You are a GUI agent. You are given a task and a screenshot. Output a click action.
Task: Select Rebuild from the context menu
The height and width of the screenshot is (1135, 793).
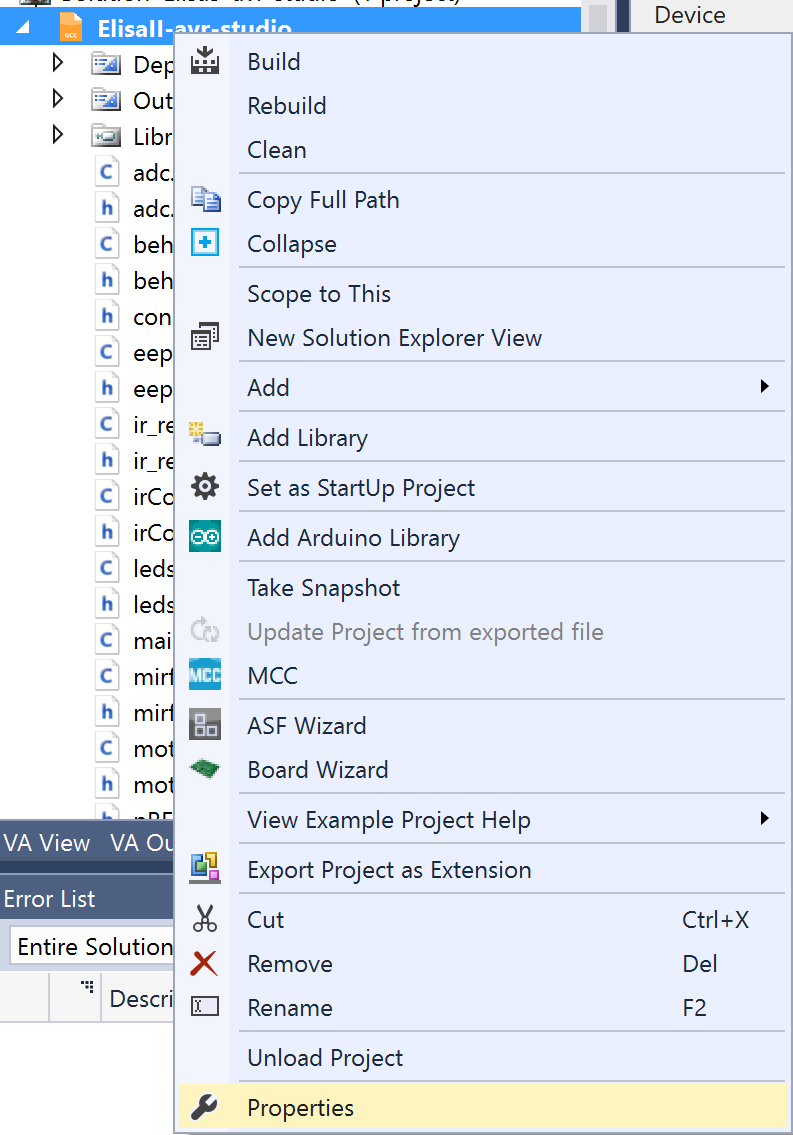[287, 106]
